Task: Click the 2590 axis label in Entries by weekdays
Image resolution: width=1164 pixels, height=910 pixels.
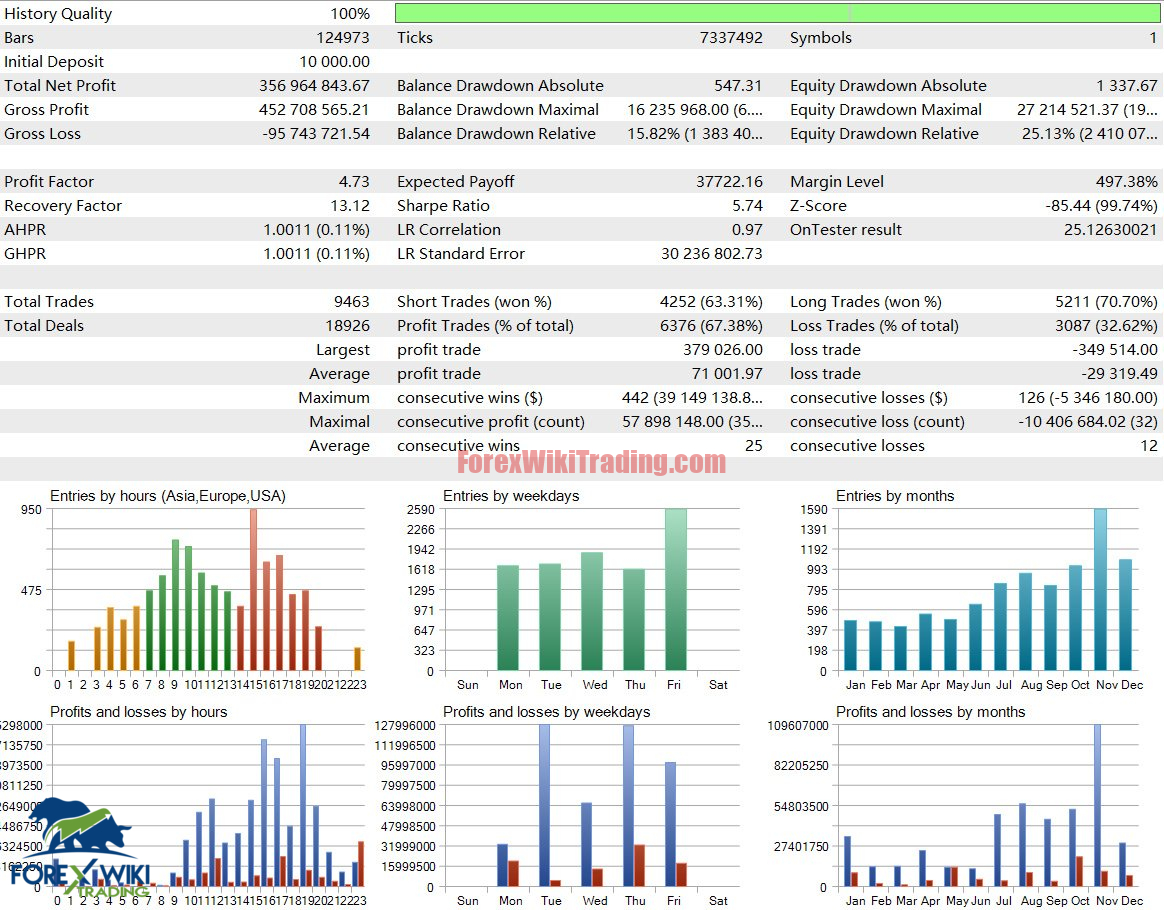Action: pyautogui.click(x=421, y=509)
